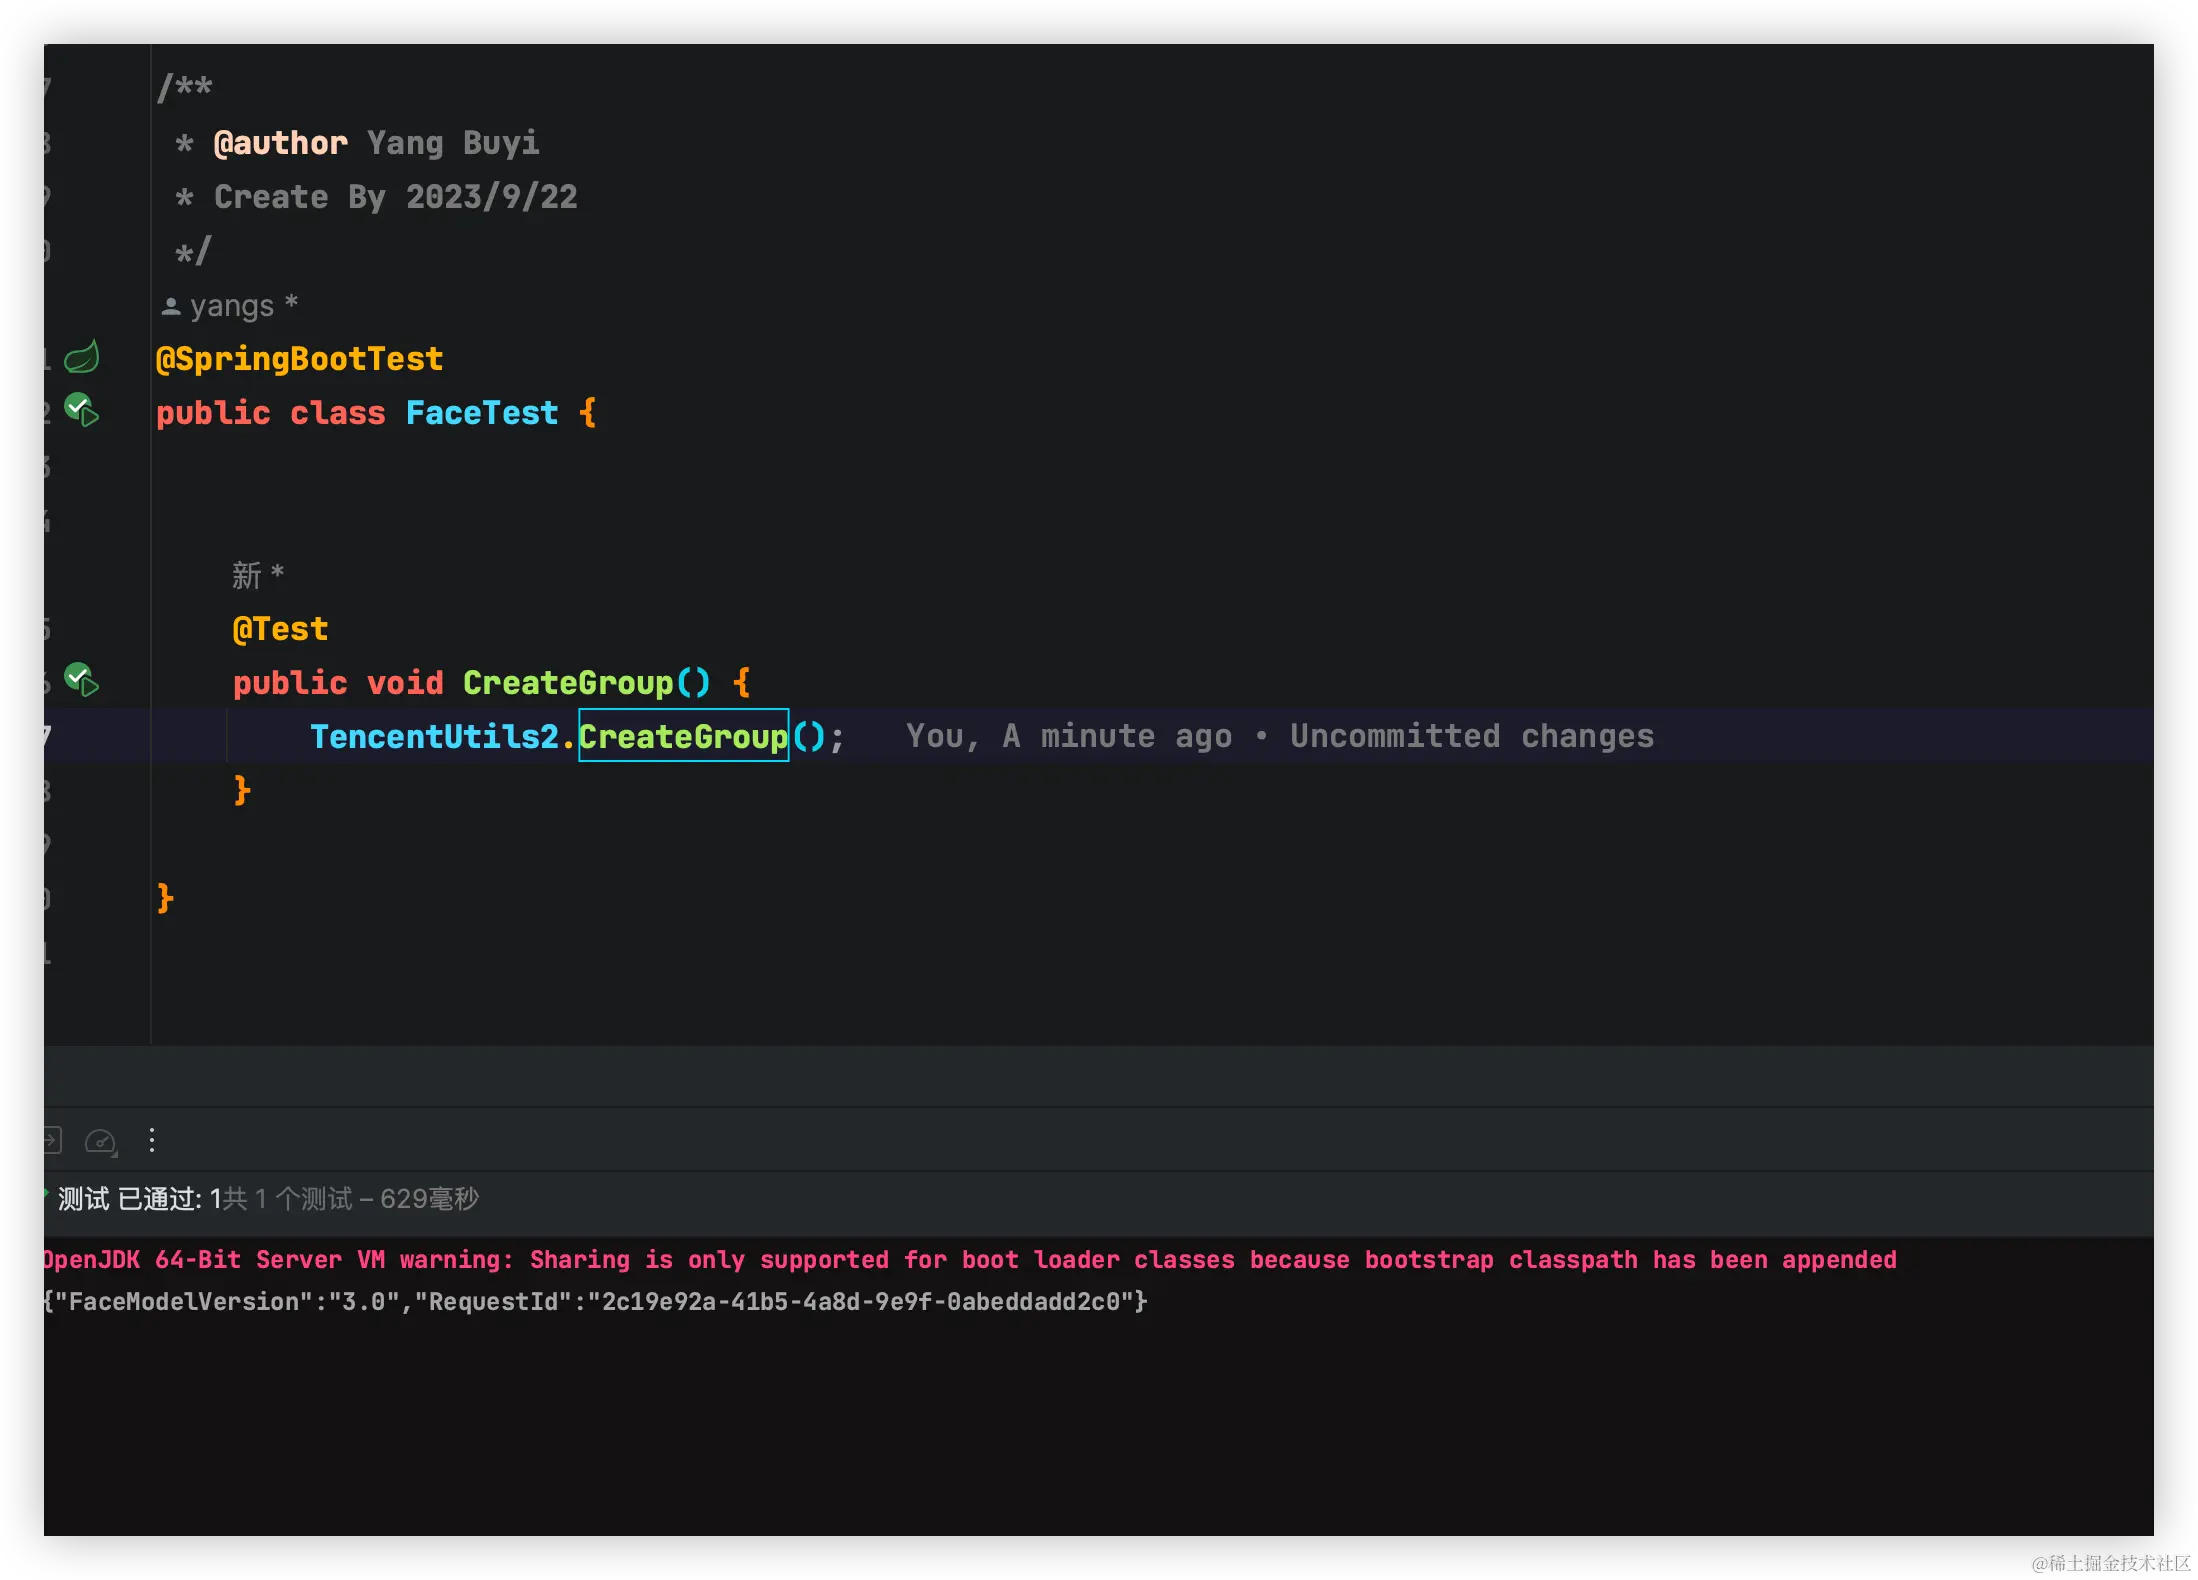Screen dimensions: 2198x1580
Task: Open the speedometer profiler icon dropdown
Action: click(x=101, y=1141)
